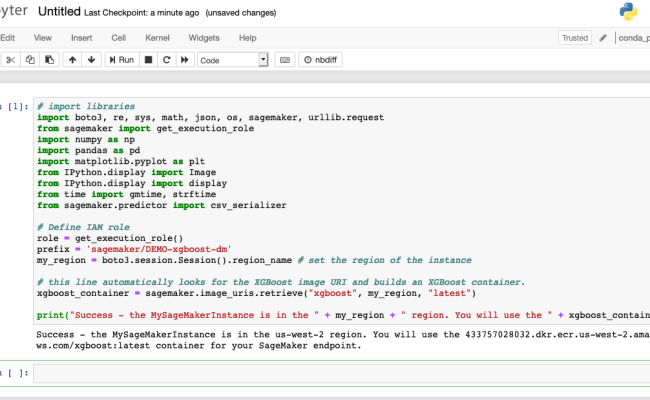This screenshot has height=400, width=650.
Task: Click the Trusted notebook indicator
Action: (x=575, y=38)
